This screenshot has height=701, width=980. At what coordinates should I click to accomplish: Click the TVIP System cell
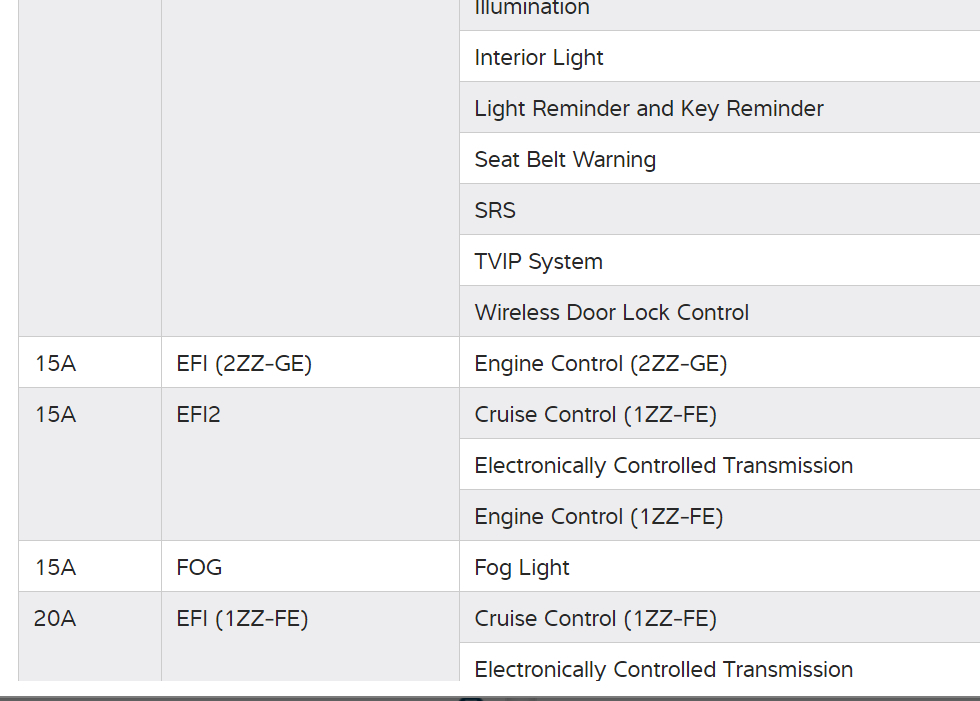[538, 262]
